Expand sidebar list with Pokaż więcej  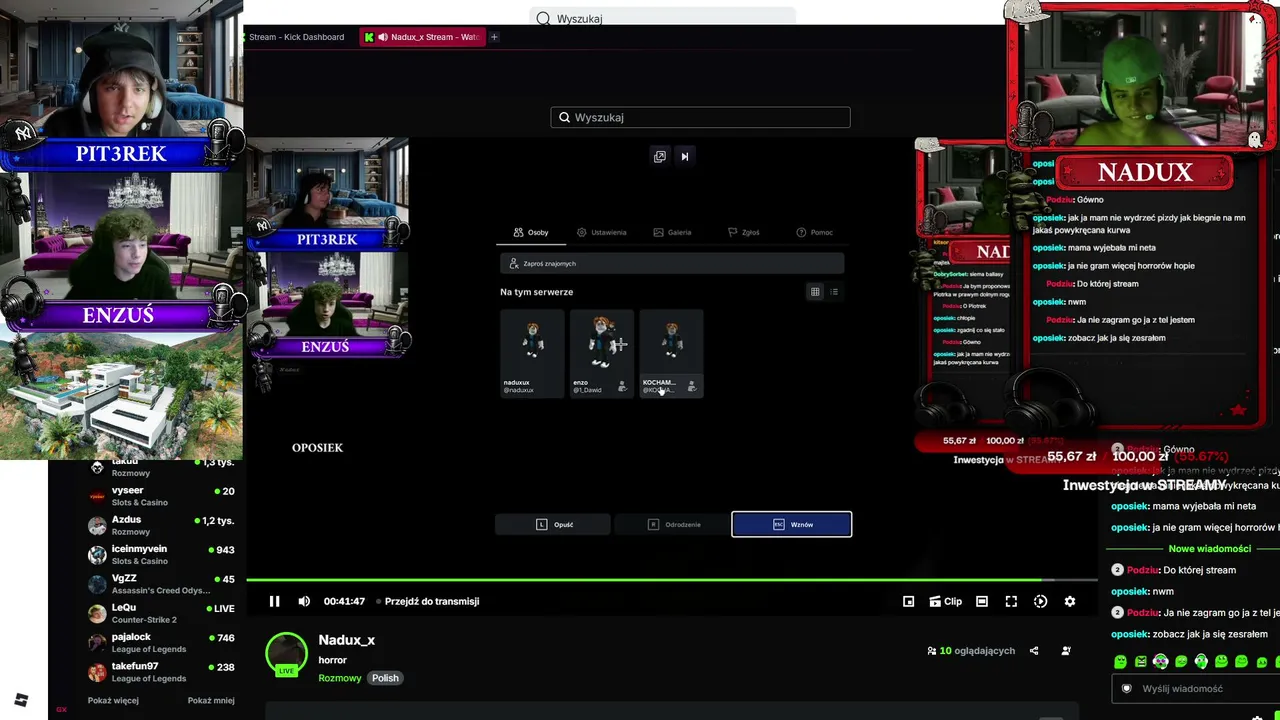(x=113, y=701)
